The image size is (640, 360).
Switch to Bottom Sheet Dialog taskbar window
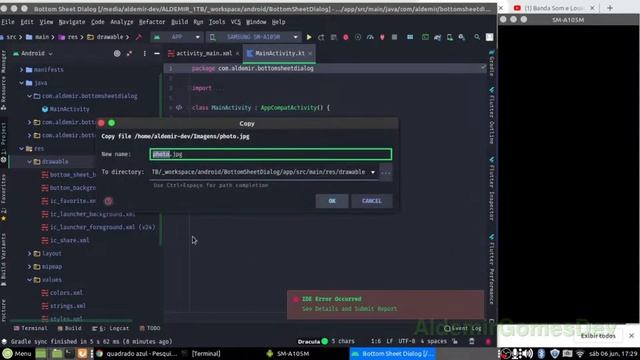coord(393,353)
